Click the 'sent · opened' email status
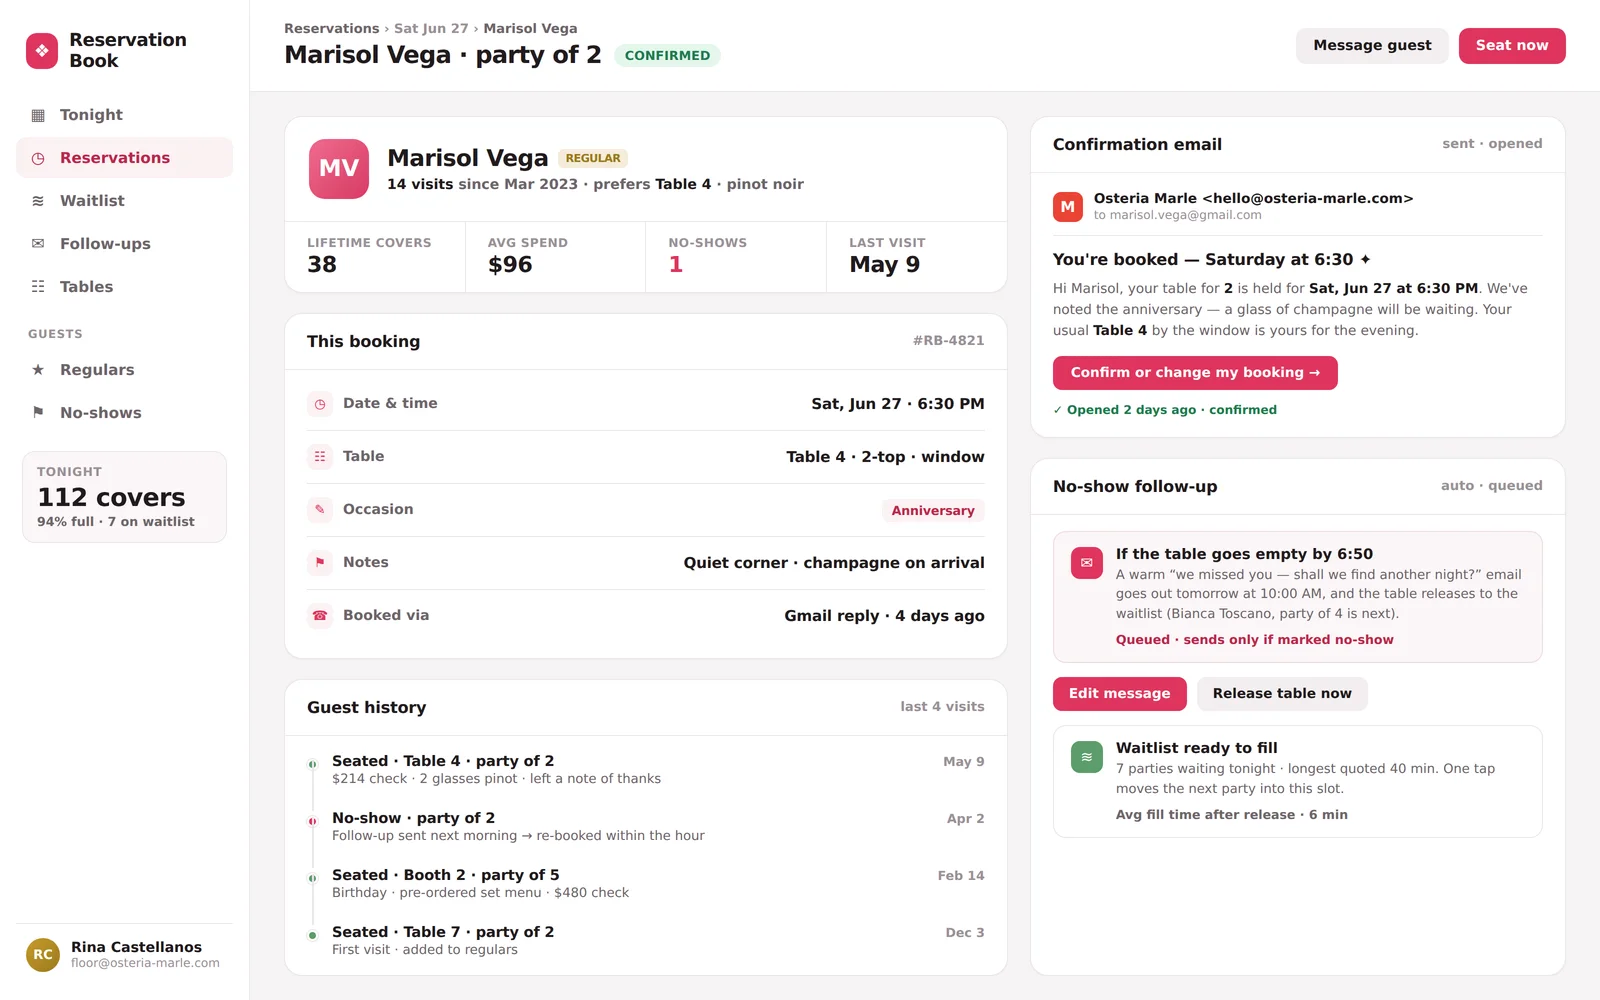The image size is (1600, 1000). 1492,144
